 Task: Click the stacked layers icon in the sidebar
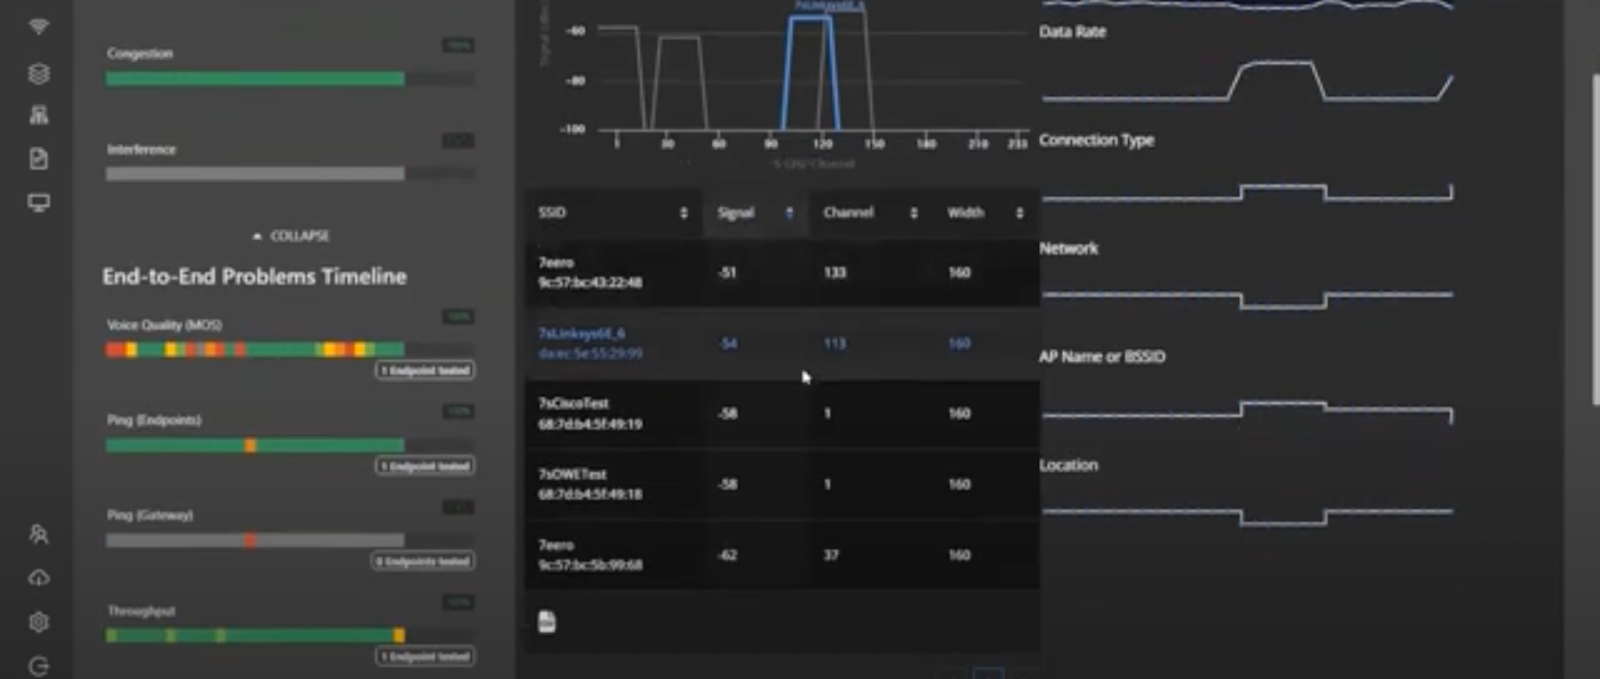(39, 73)
